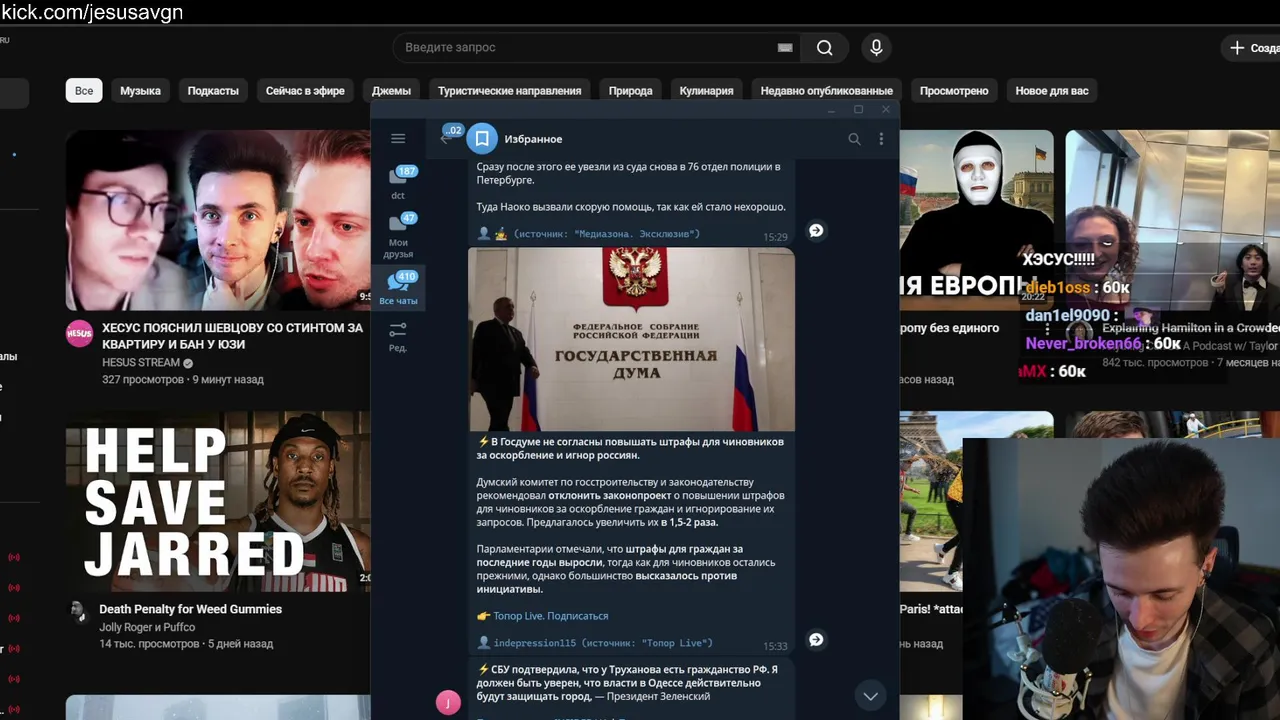Click YouTube search magnifier button
This screenshot has width=1280, height=720.
(x=824, y=47)
